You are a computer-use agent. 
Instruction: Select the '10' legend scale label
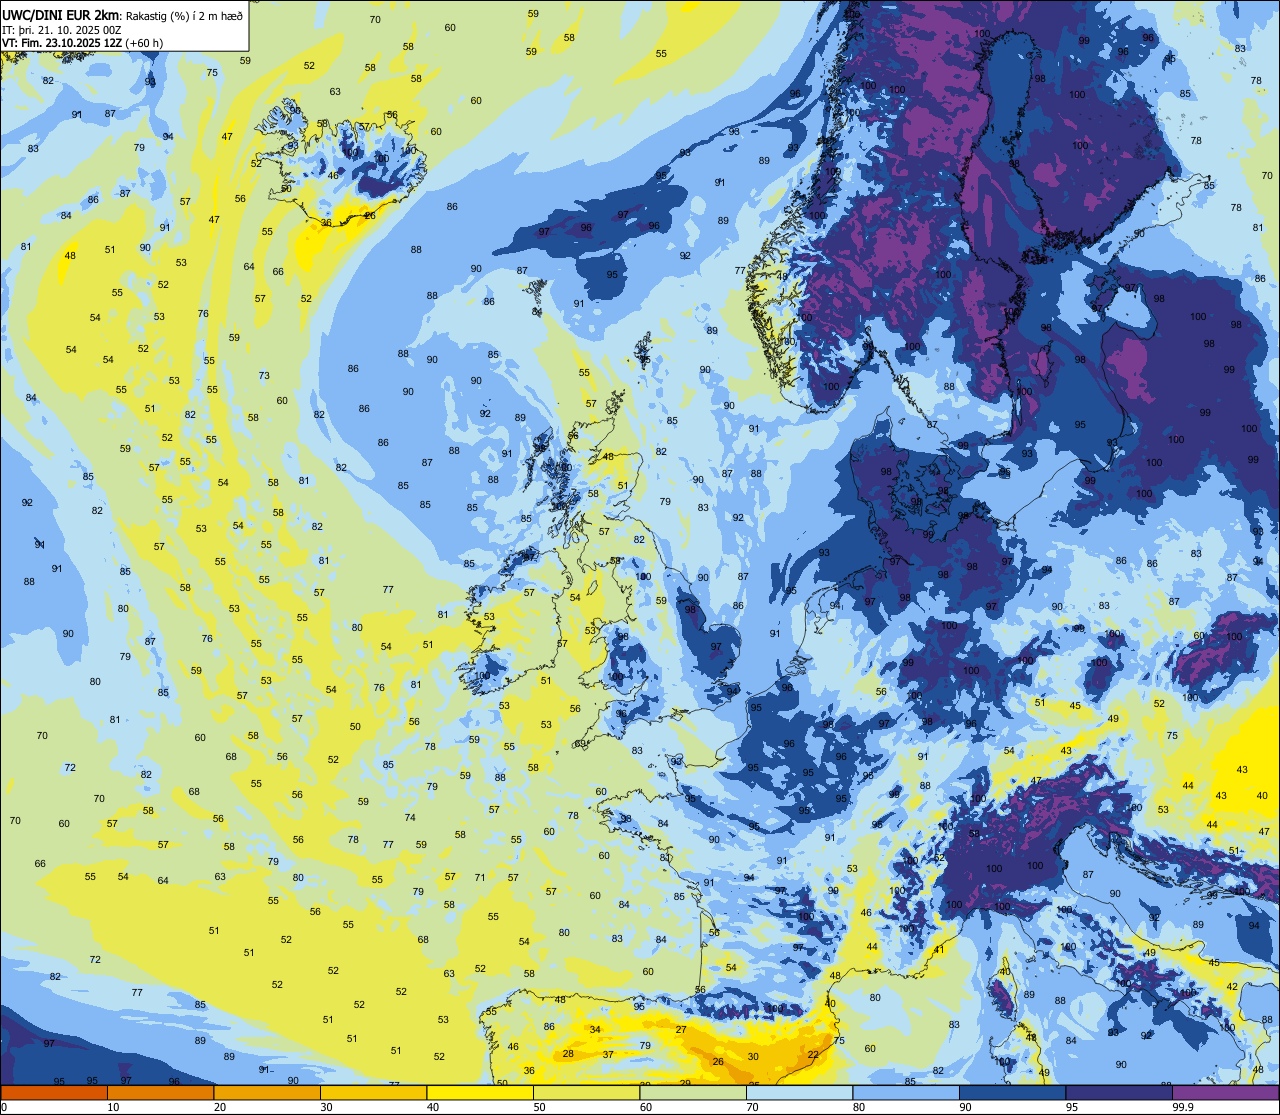point(113,1107)
